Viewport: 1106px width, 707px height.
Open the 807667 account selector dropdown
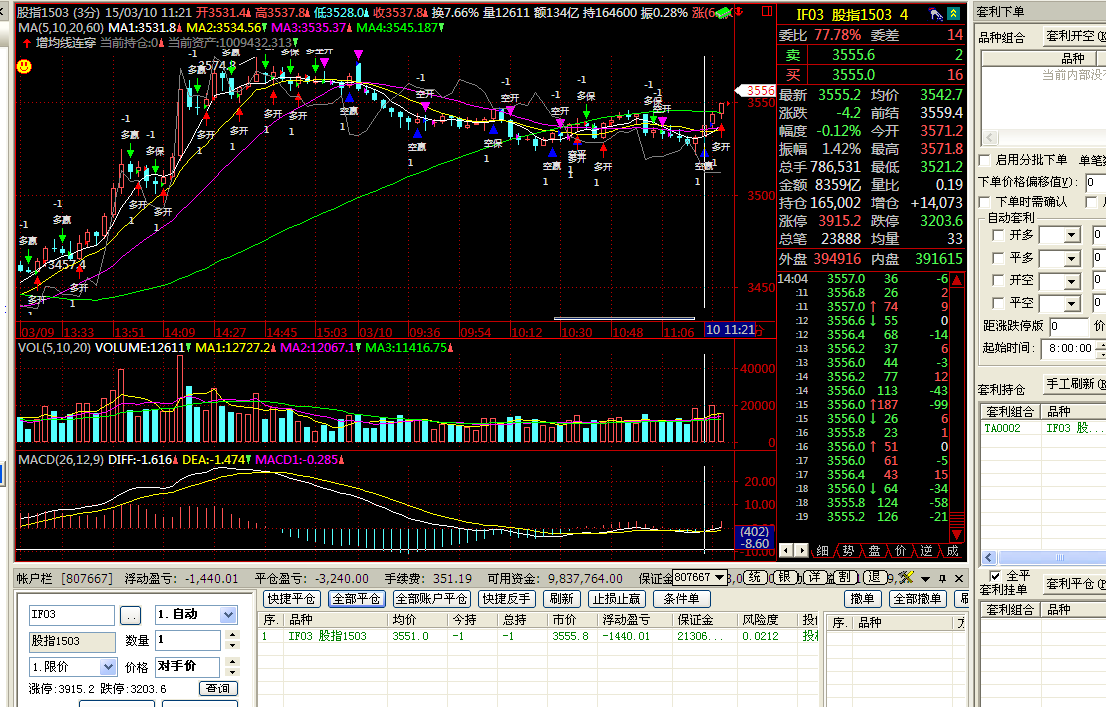pos(719,577)
